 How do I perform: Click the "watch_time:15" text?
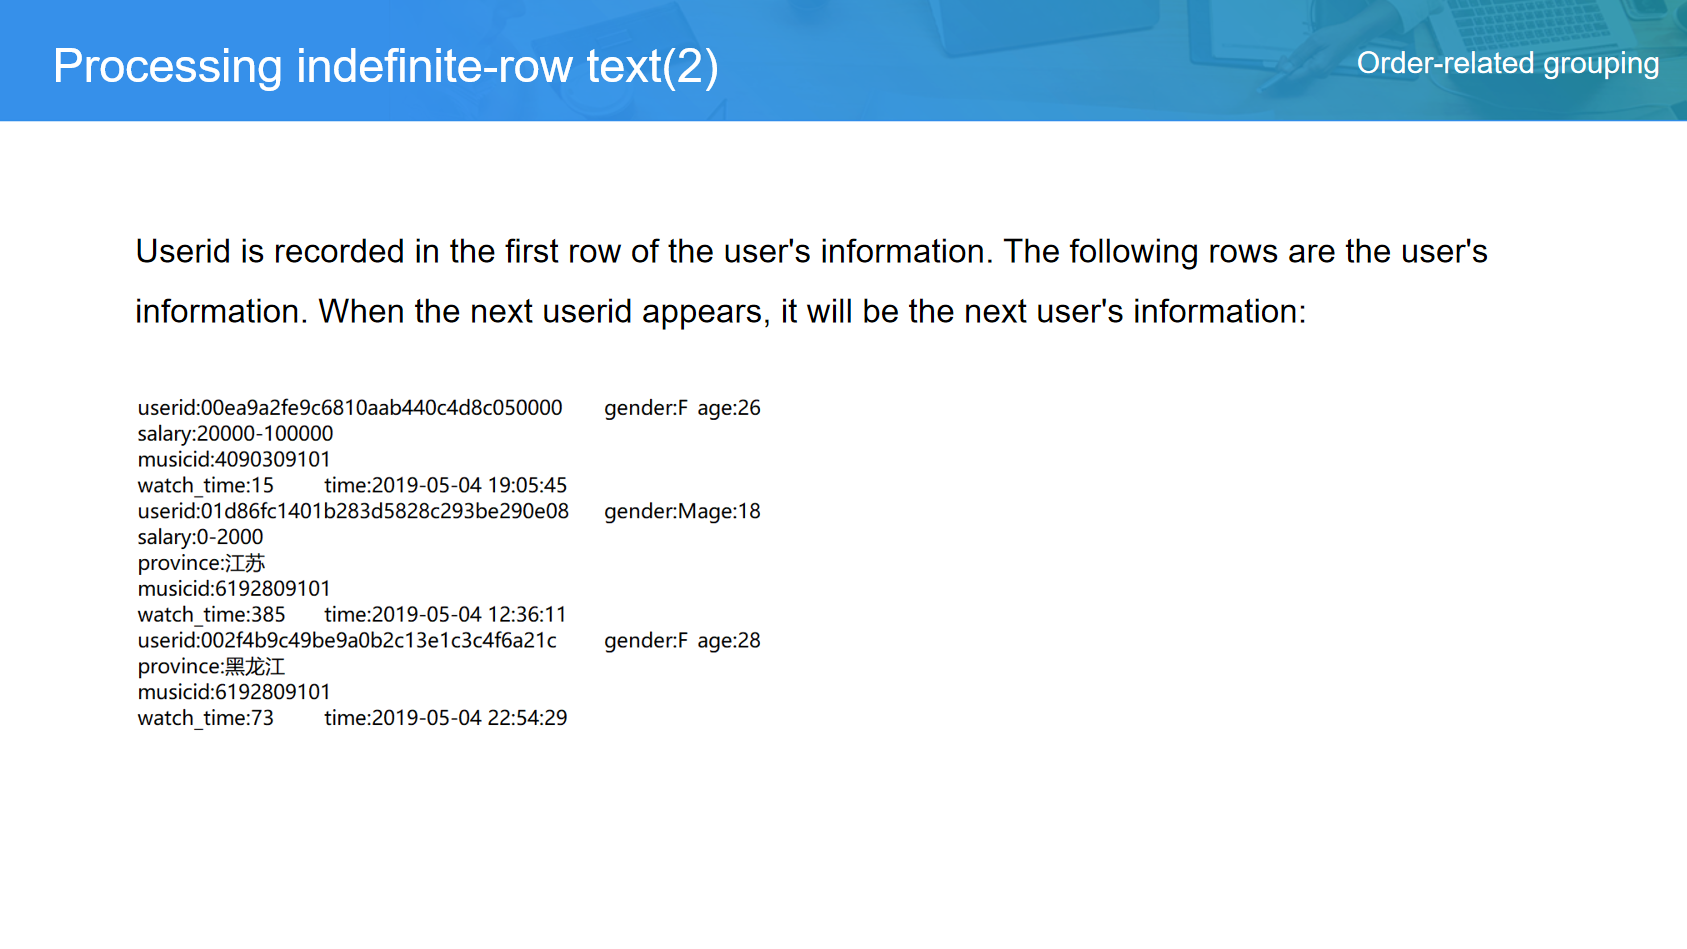click(x=205, y=486)
